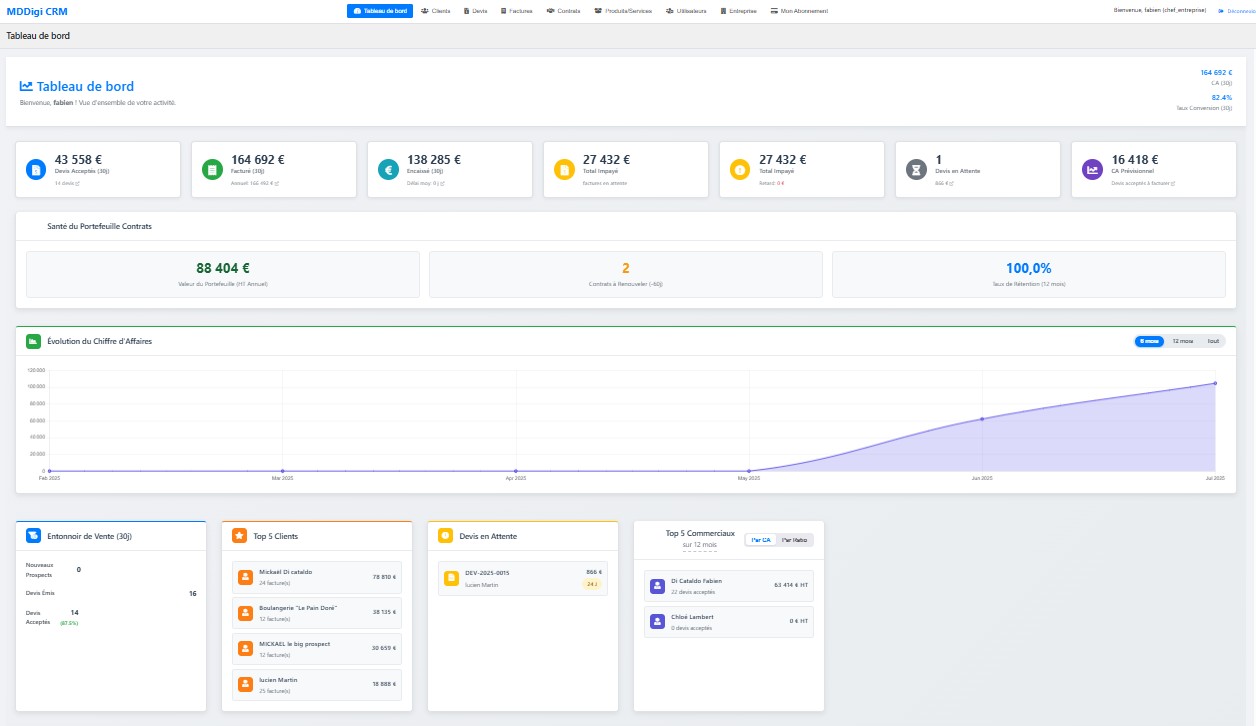Click Mickaël Di cataldo's orange avatar icon
Screen dimensions: 1256x726
tap(246, 577)
